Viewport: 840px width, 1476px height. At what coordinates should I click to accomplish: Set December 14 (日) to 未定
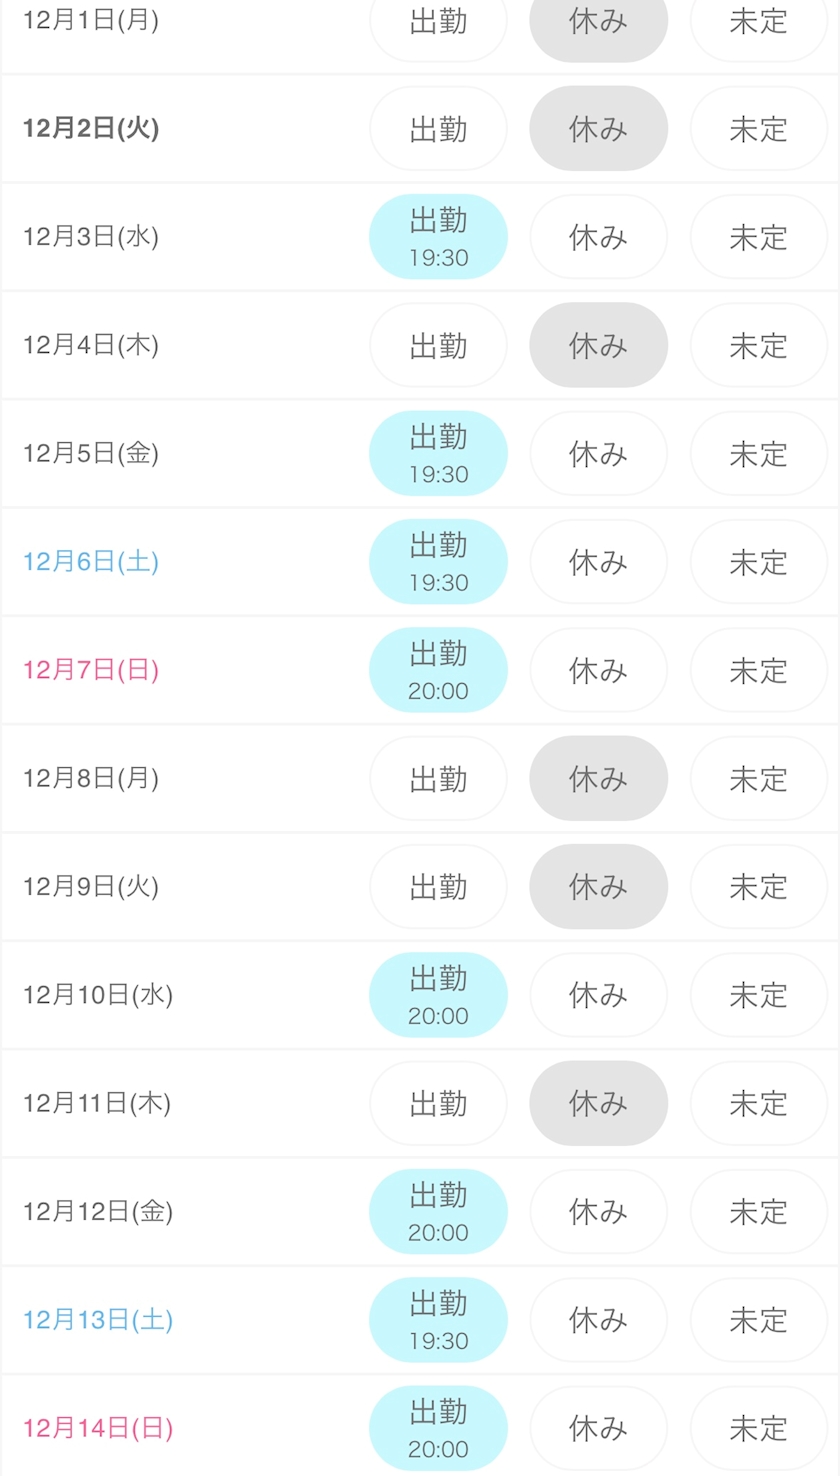click(758, 1428)
